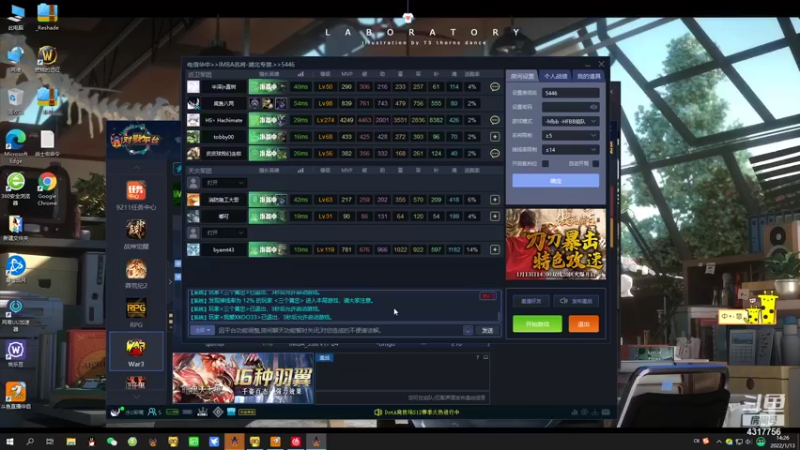Image resolution: width=800 pixels, height=450 pixels.
Task: Click the red button in the chat log corner
Action: (488, 296)
